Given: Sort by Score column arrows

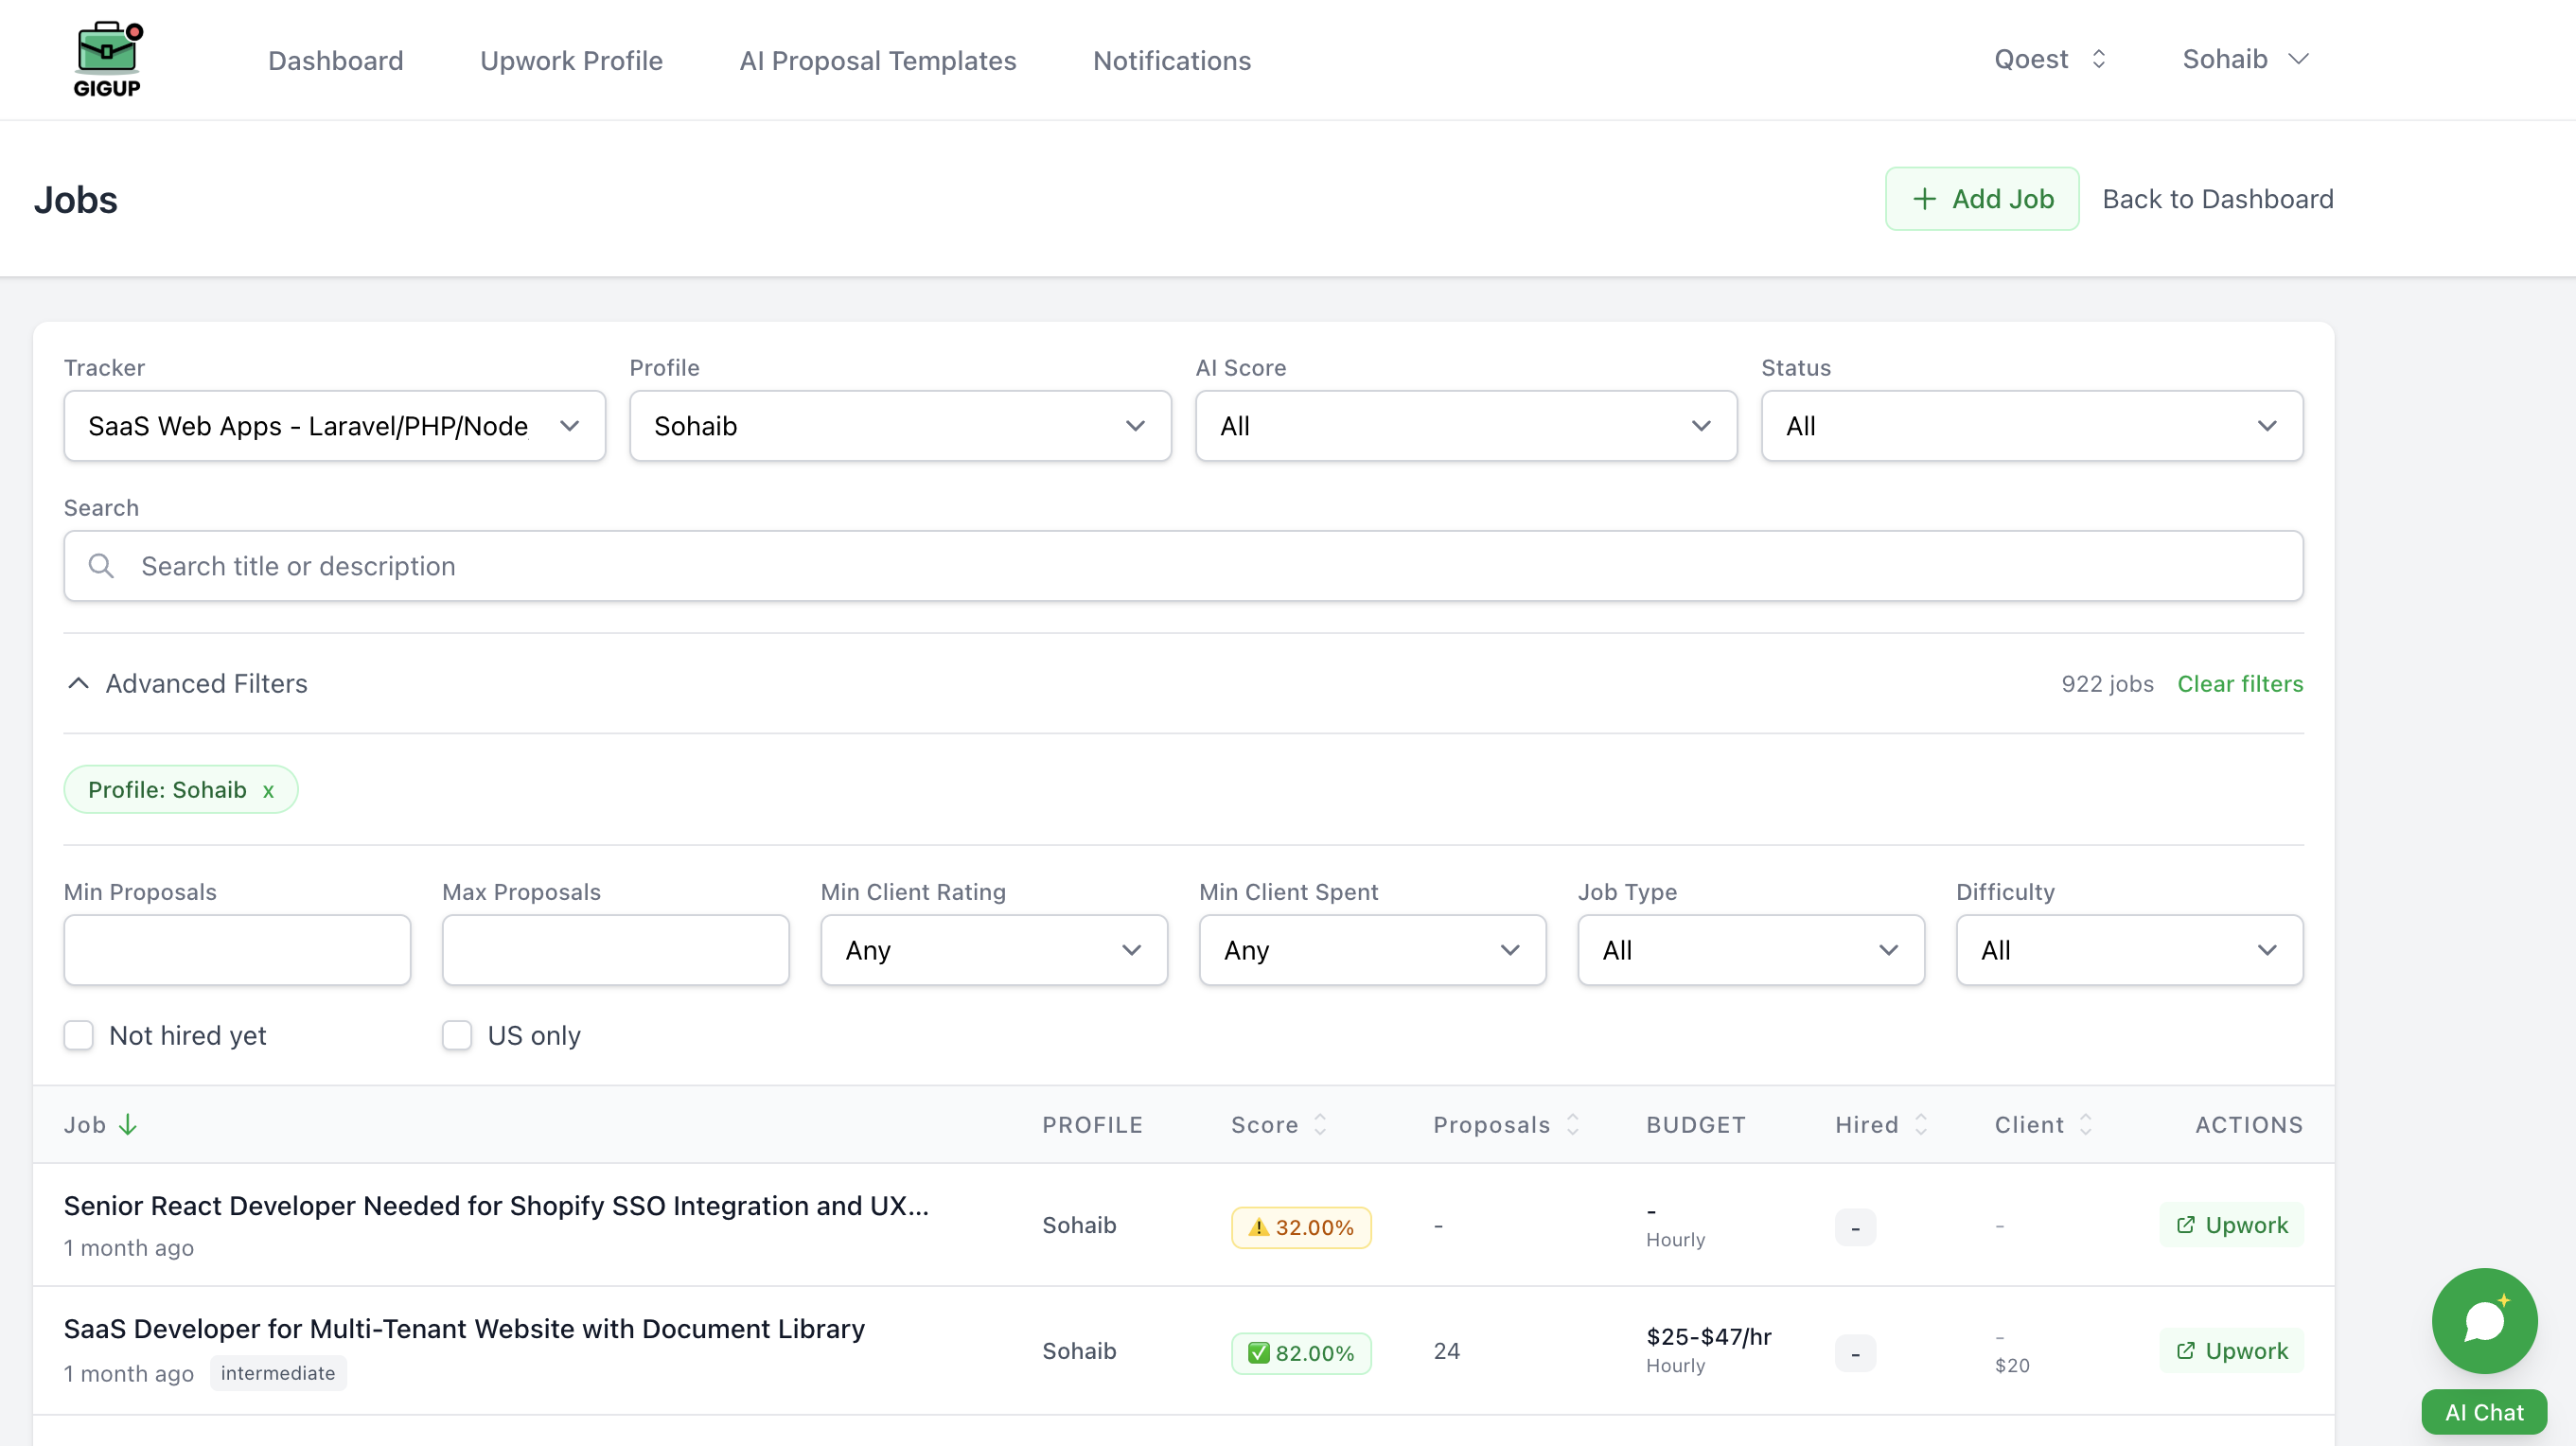Looking at the screenshot, I should tap(1320, 1125).
